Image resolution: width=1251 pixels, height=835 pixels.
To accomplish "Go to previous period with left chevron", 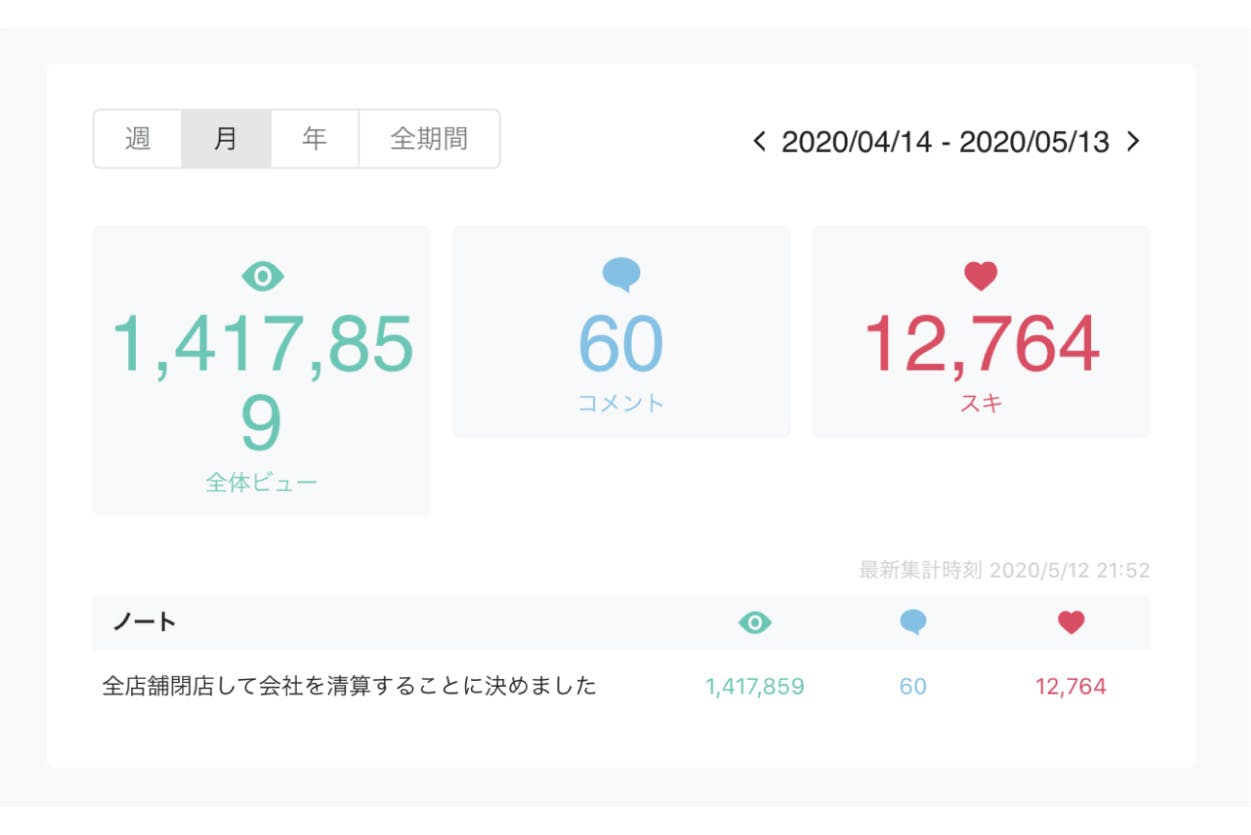I will (x=759, y=142).
